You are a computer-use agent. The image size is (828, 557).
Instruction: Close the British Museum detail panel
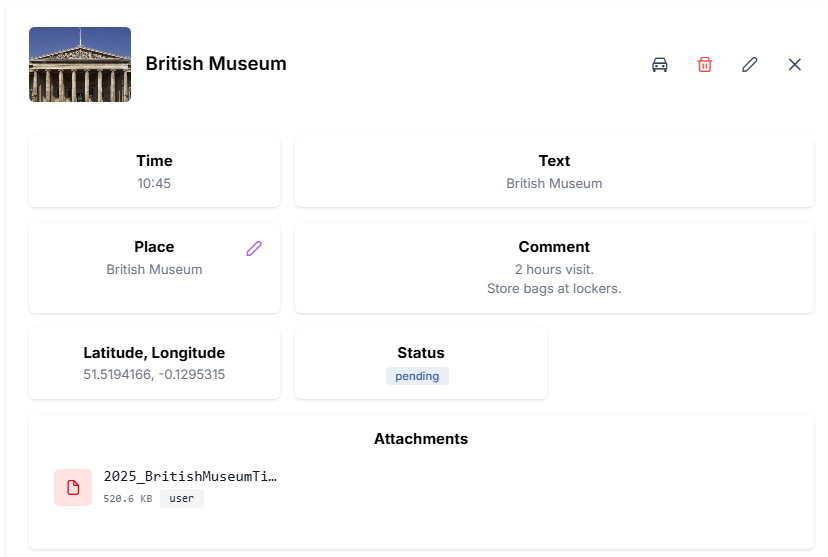795,64
